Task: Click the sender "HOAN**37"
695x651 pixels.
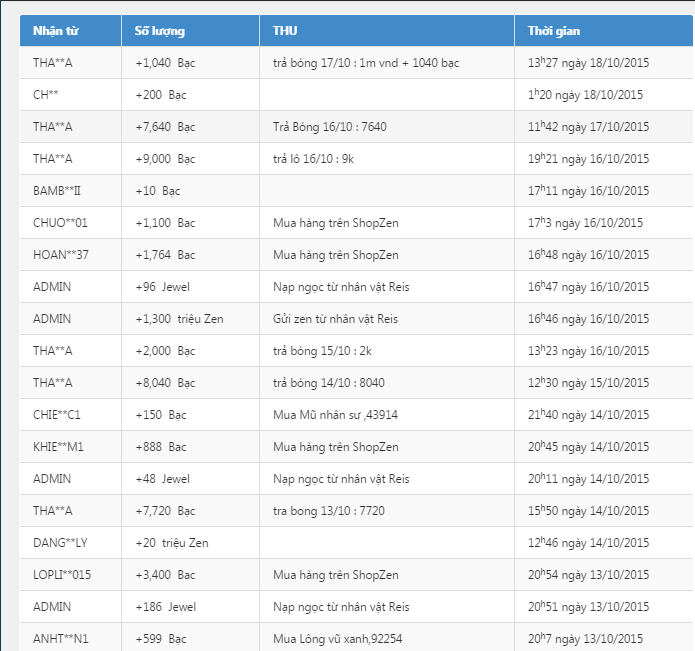Action: point(61,255)
